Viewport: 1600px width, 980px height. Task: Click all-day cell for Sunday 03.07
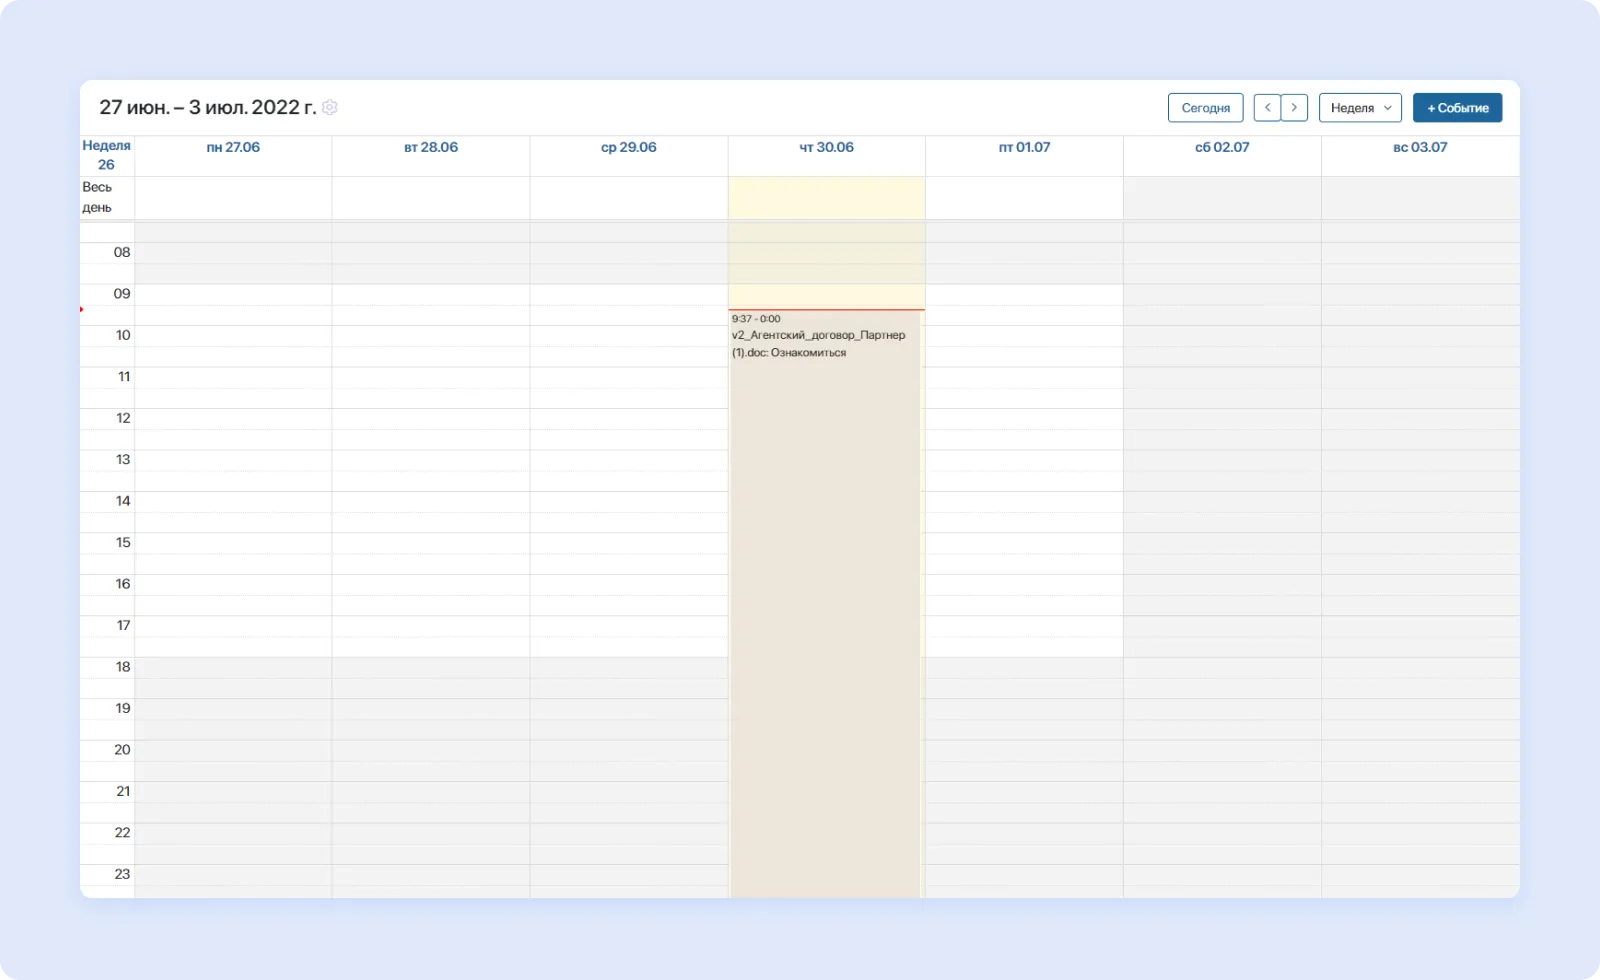click(x=1420, y=198)
